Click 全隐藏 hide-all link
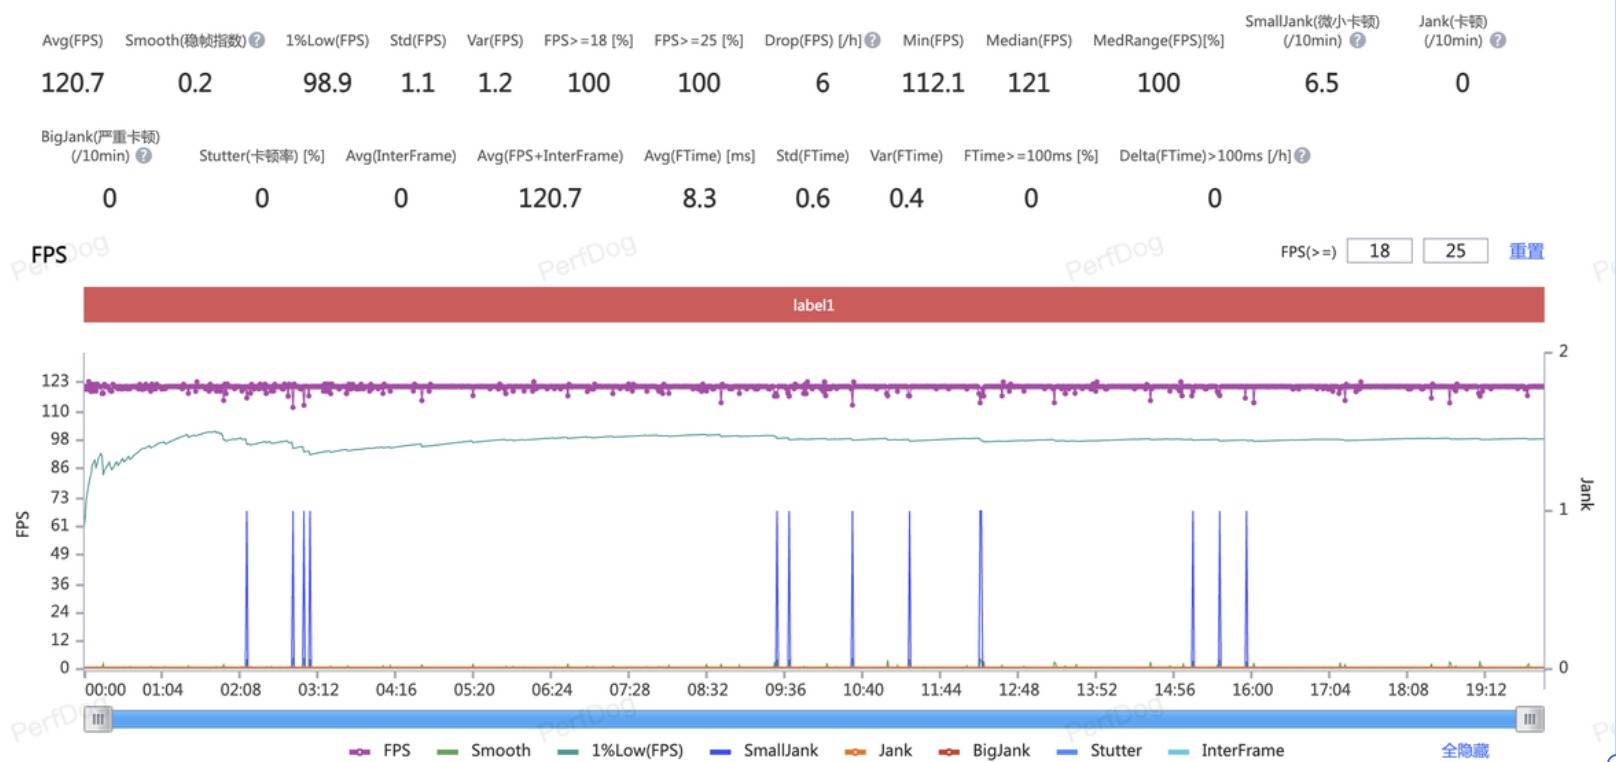 tap(1464, 751)
